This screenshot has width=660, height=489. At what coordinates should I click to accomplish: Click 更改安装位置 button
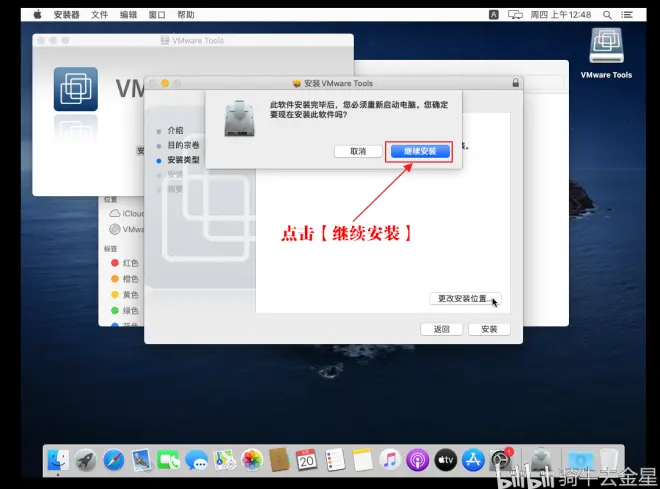click(465, 298)
